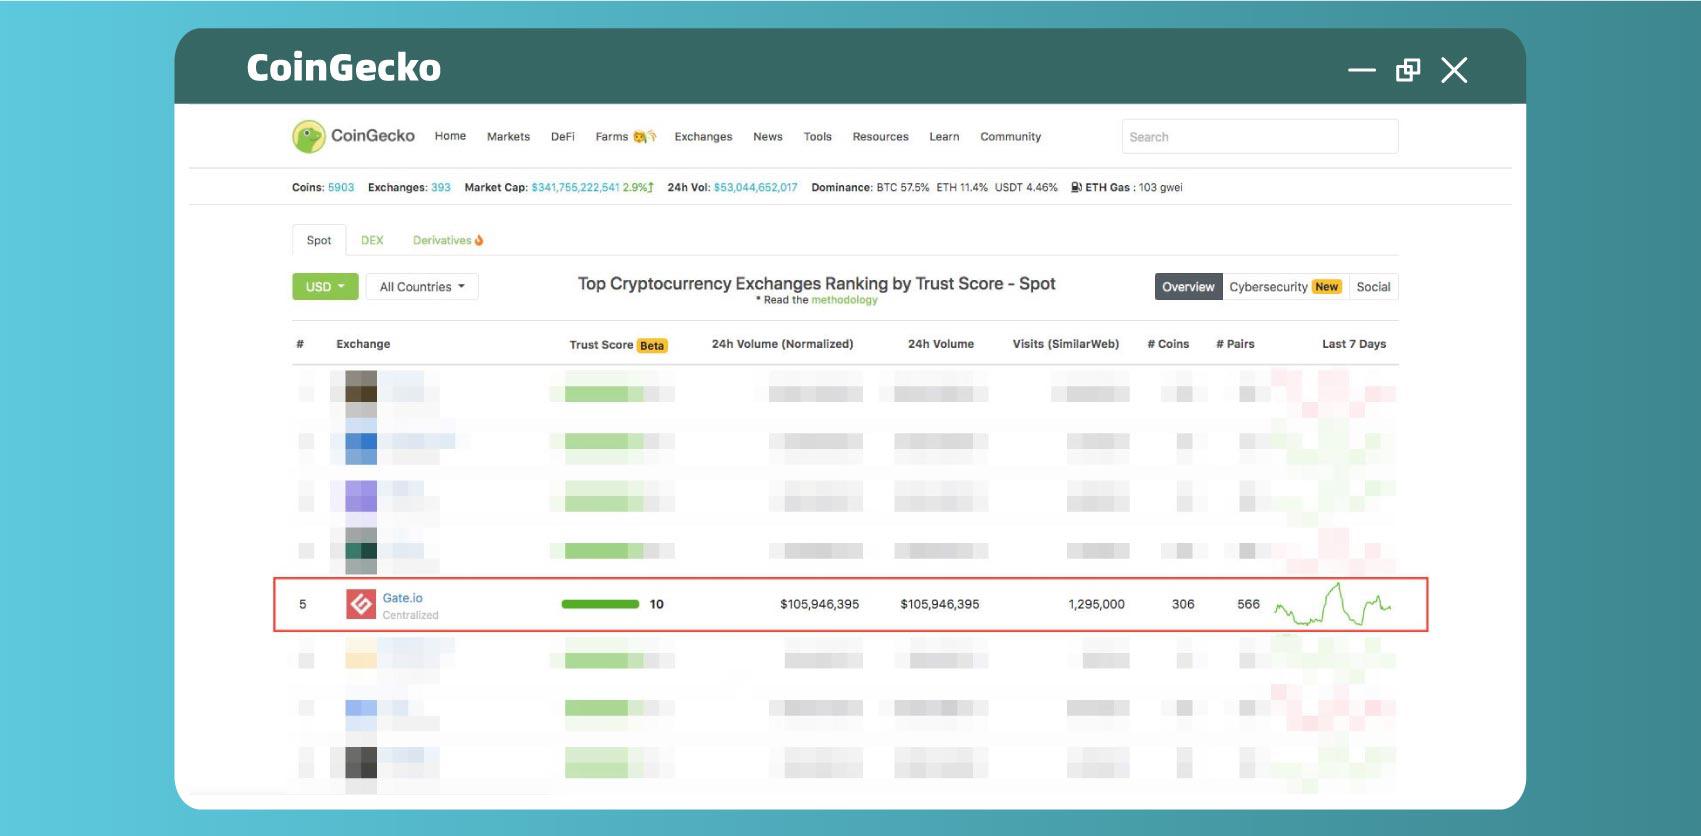1701x836 pixels.
Task: Click the Derivatives fire icon
Action: [x=479, y=240]
